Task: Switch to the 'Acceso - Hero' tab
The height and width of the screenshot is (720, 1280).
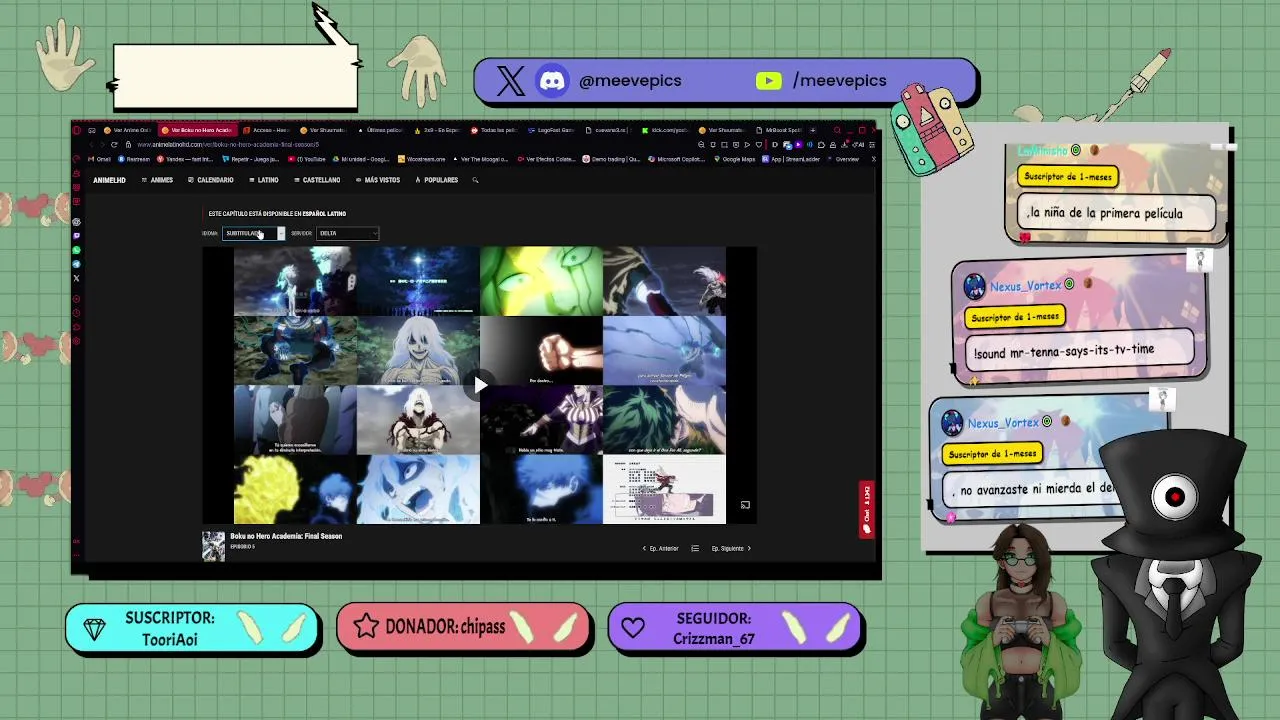Action: tap(267, 130)
